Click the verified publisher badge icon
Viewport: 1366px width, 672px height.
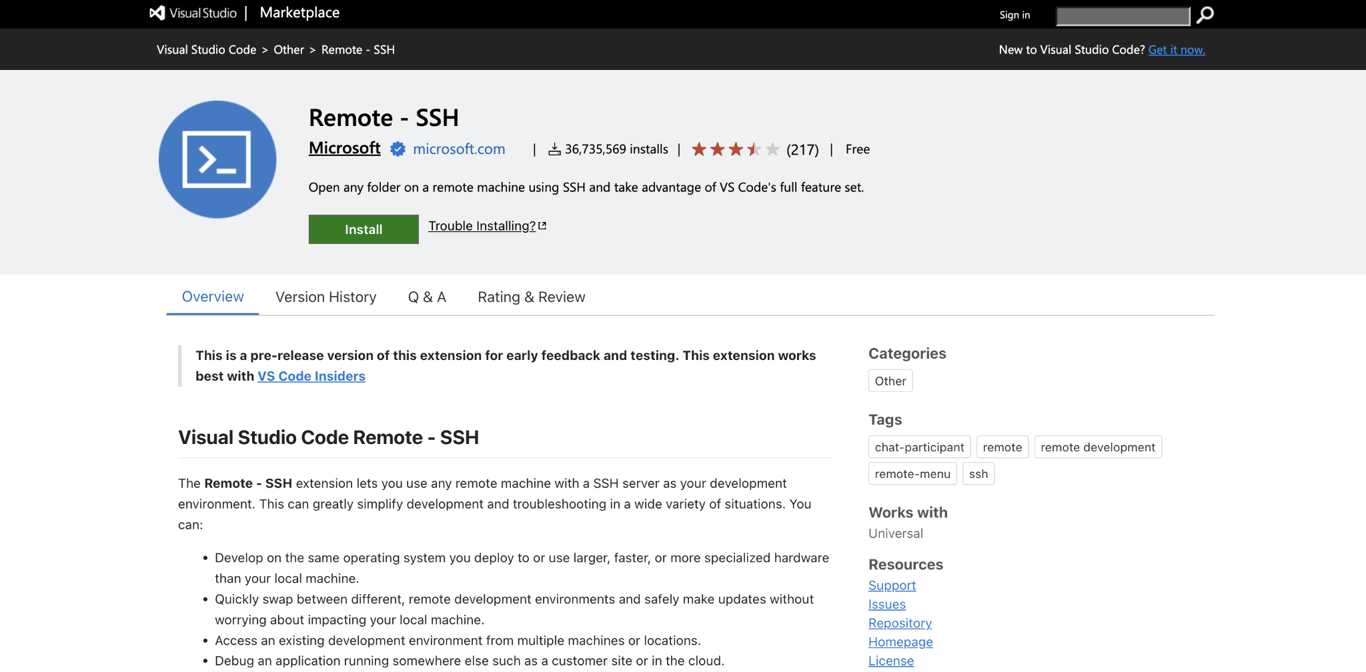pos(398,149)
